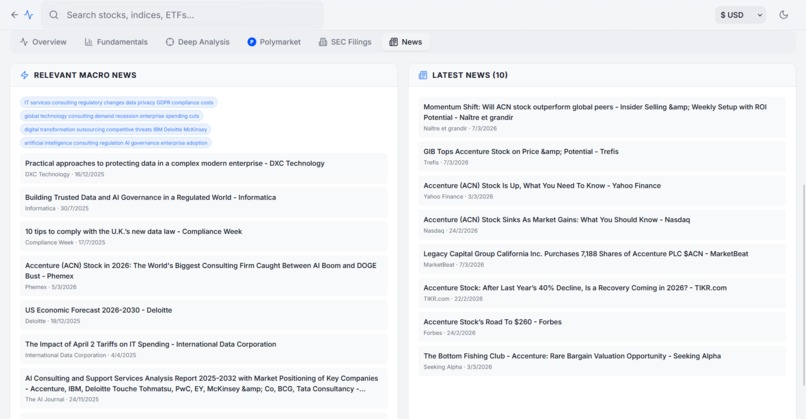Click the lightning icon beside Relevant Macro News

[x=24, y=75]
